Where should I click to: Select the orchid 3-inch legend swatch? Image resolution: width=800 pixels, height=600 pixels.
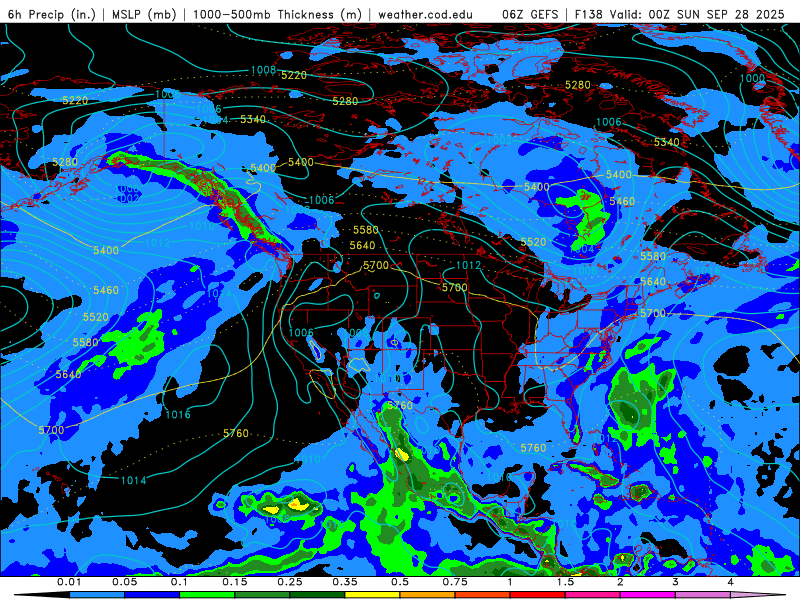pos(703,595)
